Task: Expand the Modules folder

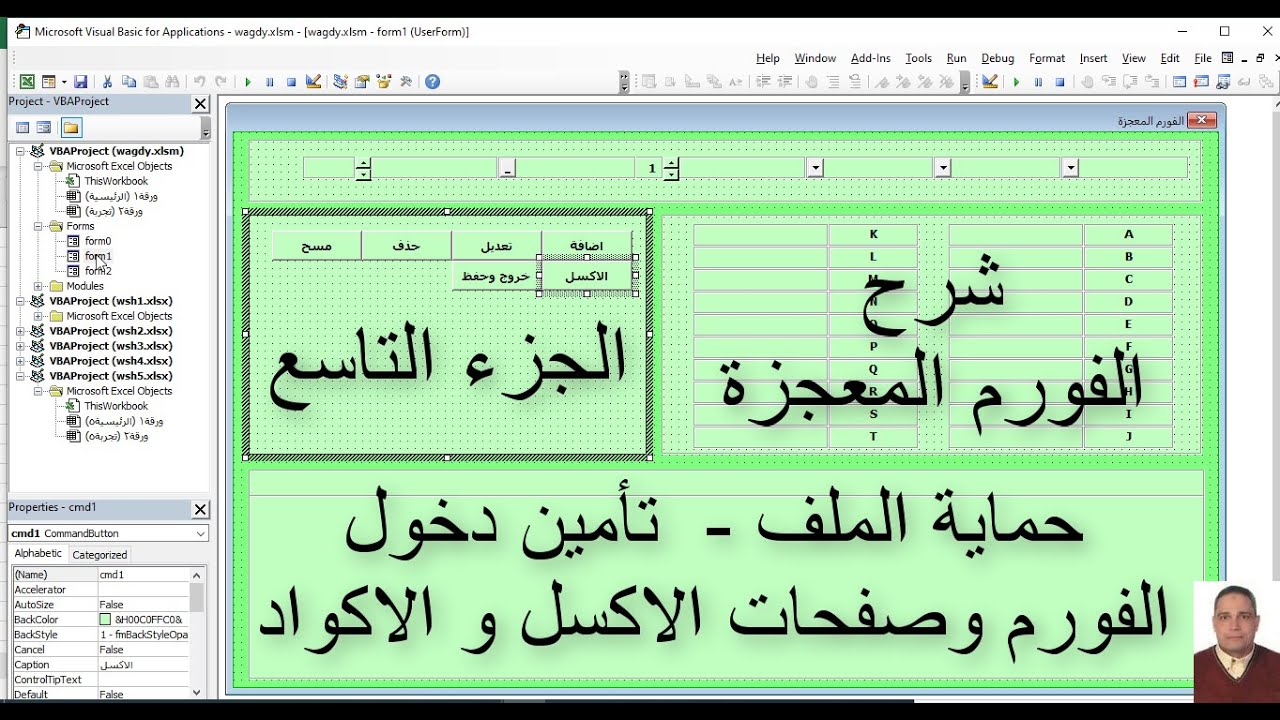Action: coord(39,286)
